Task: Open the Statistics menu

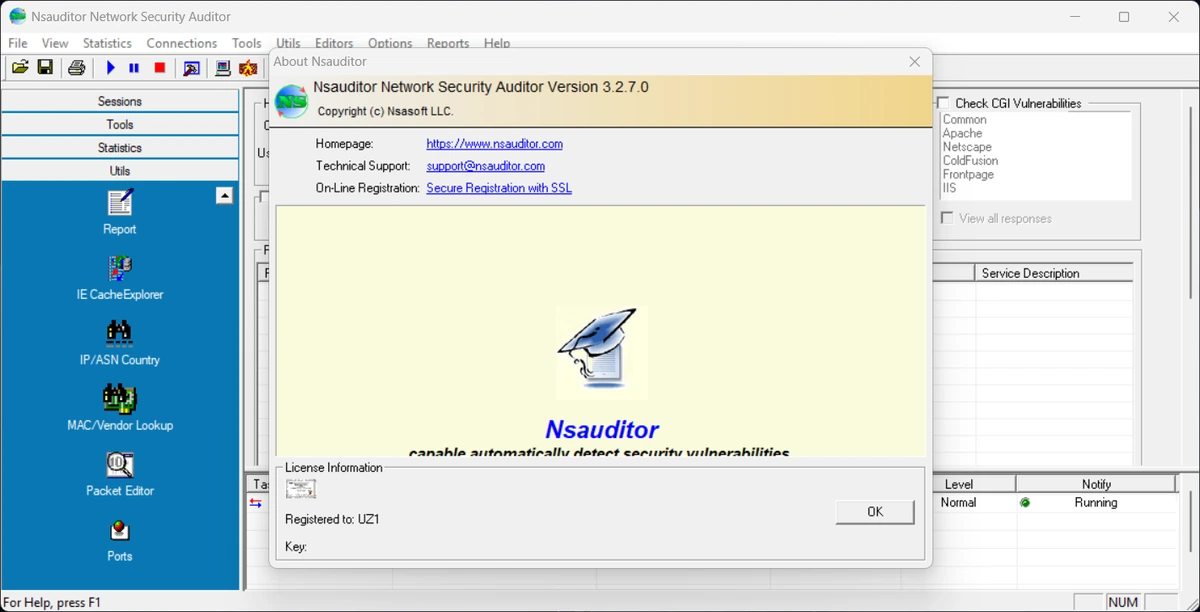Action: click(x=107, y=43)
